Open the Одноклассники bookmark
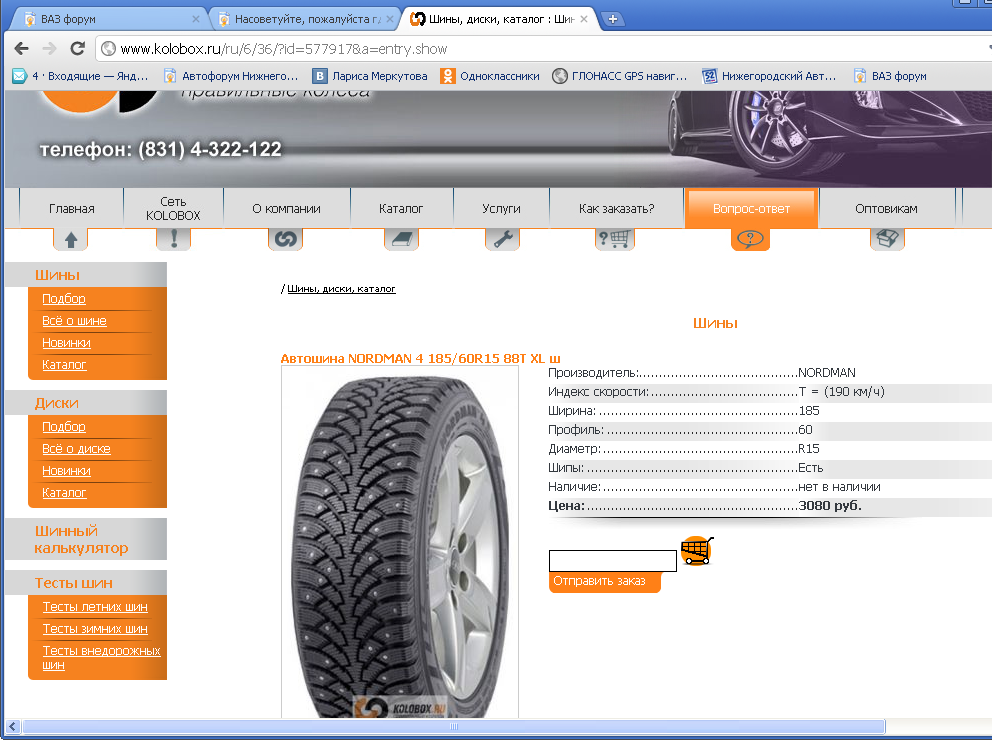Screen dimensions: 992x740 point(490,76)
